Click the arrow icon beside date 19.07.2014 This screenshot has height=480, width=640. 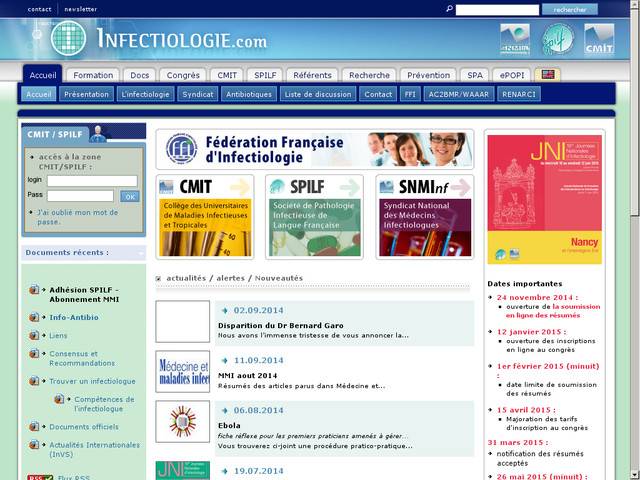pos(224,471)
